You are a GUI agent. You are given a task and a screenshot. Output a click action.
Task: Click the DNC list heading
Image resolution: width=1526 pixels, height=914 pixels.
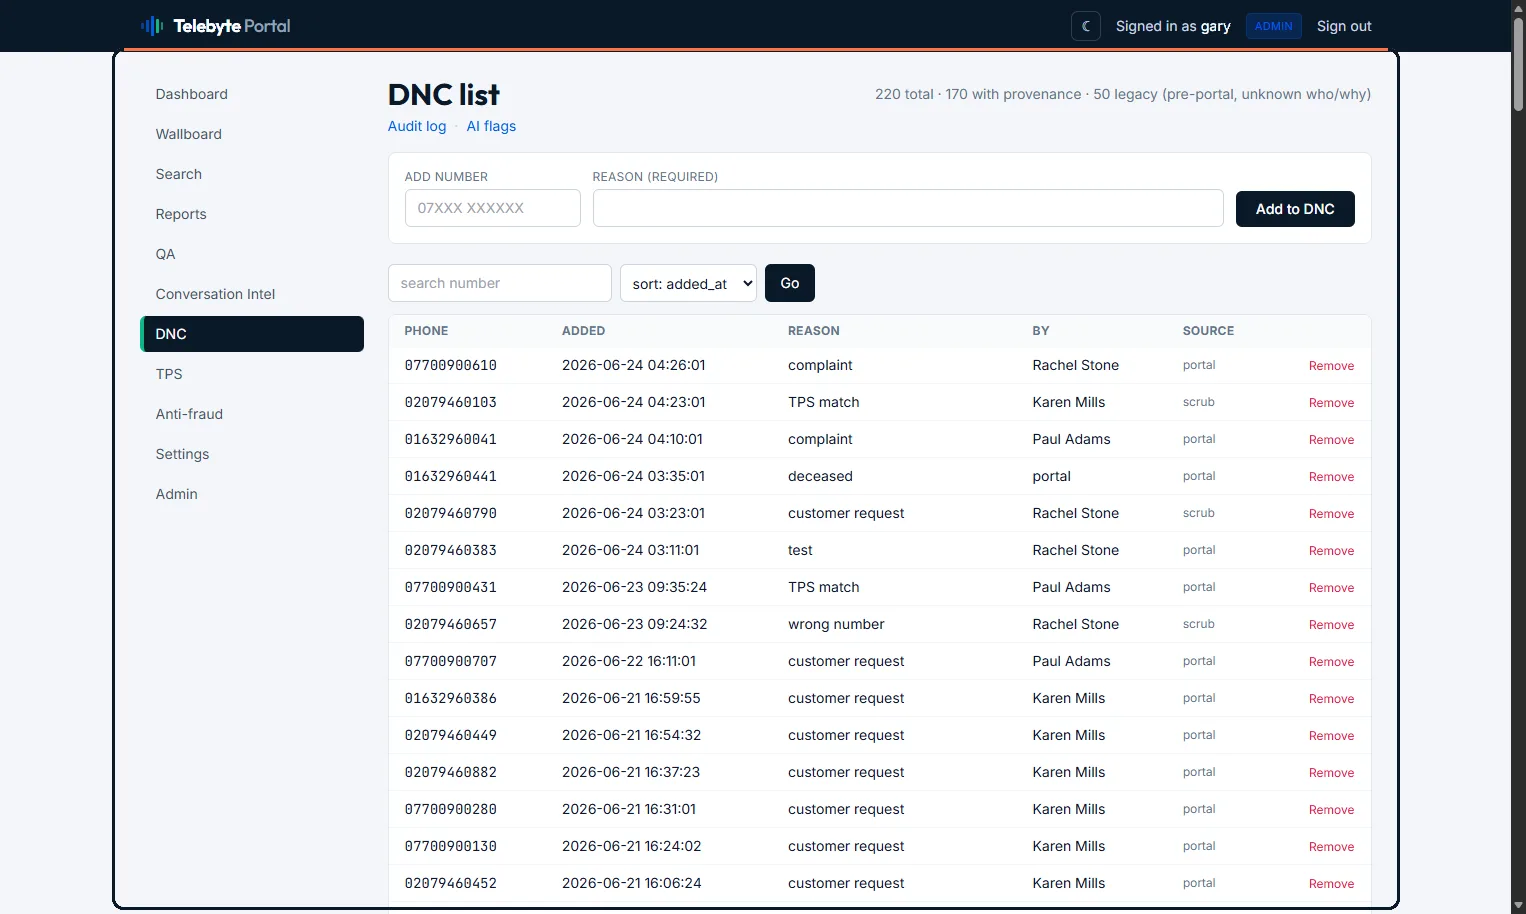pyautogui.click(x=444, y=94)
